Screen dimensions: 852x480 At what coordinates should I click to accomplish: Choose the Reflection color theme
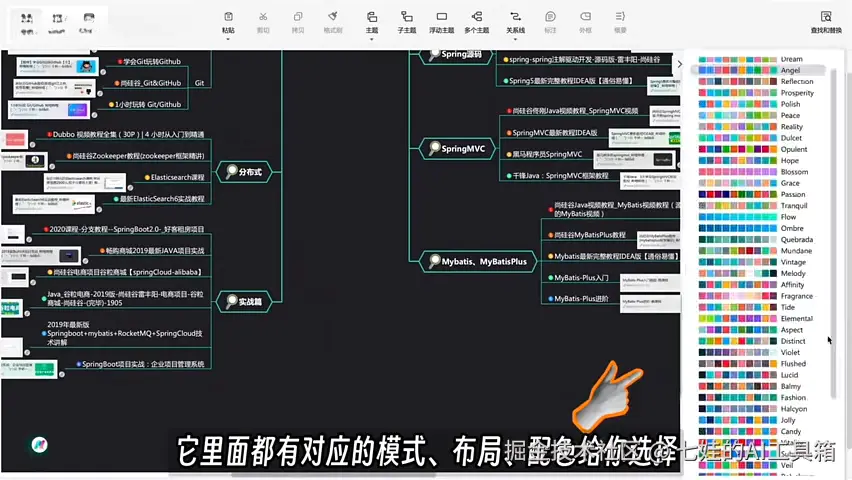click(756, 82)
